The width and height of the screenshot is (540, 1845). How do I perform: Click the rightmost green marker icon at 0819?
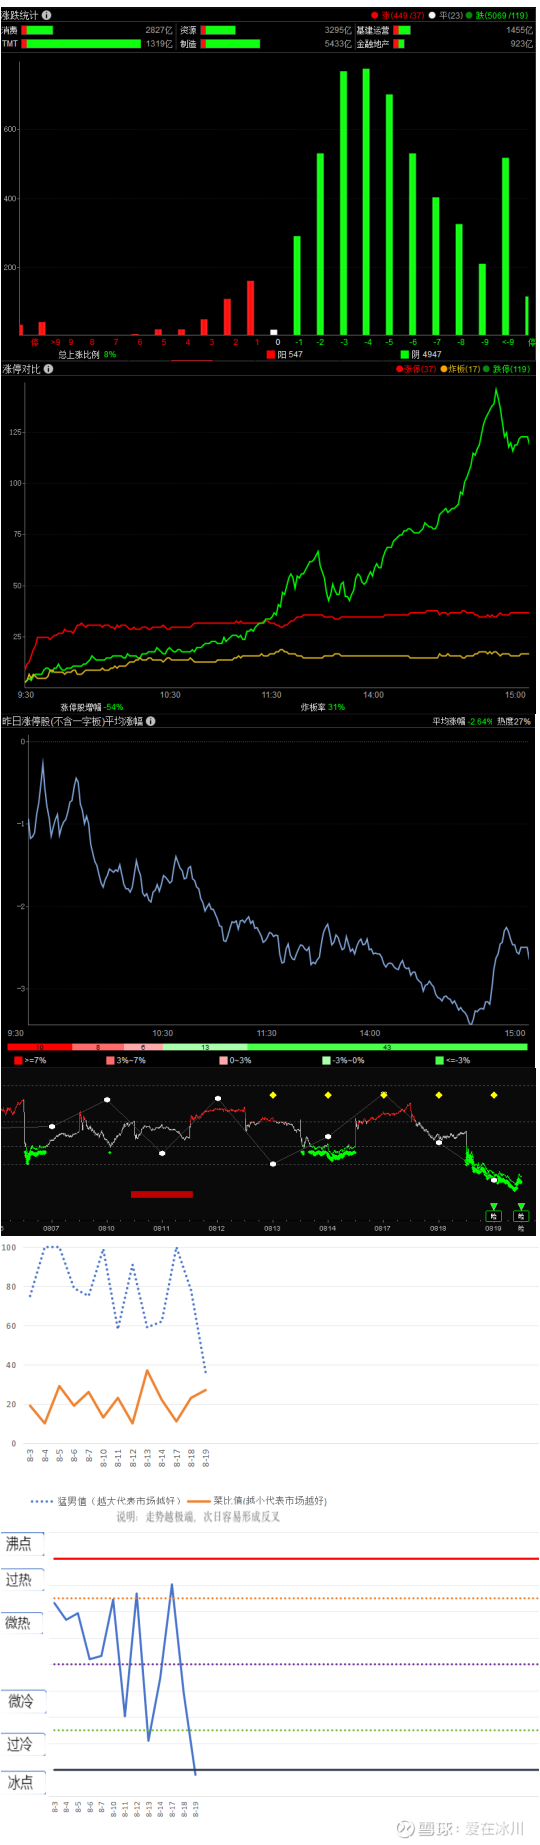[x=521, y=1213]
